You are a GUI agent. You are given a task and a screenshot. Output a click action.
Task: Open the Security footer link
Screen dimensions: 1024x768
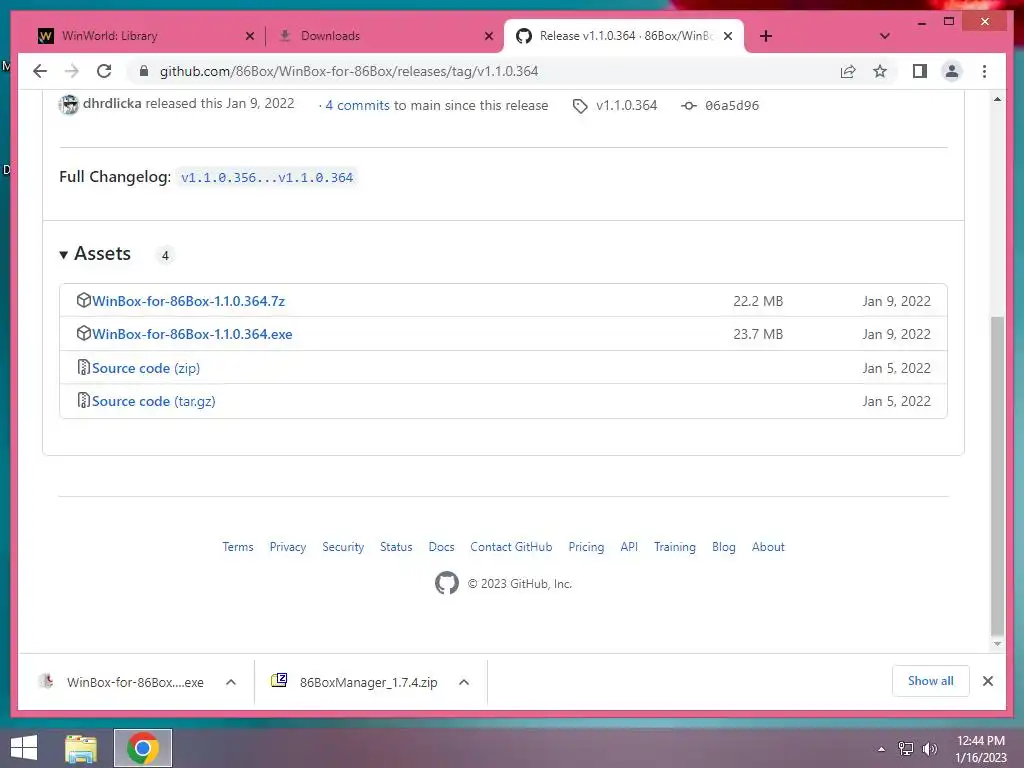pyautogui.click(x=343, y=547)
